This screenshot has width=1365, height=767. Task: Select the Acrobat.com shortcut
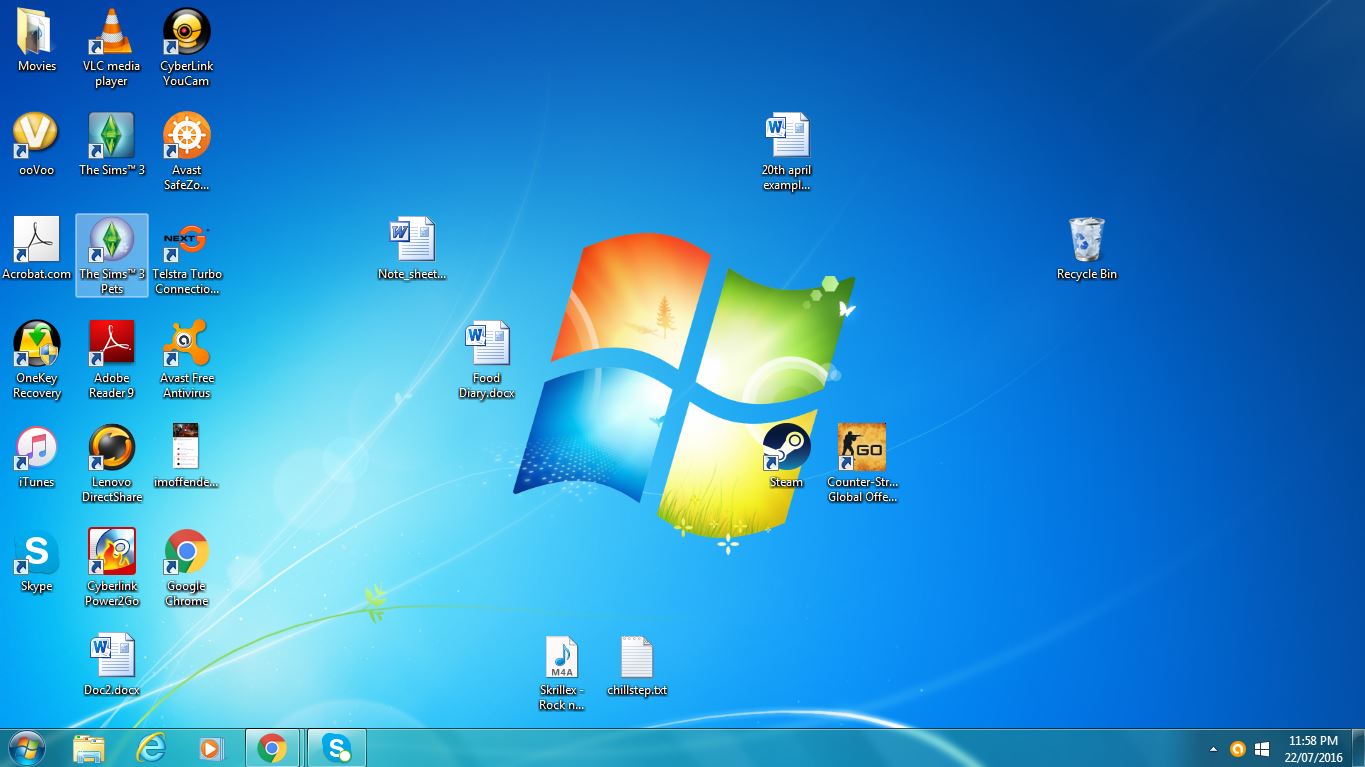coord(37,249)
